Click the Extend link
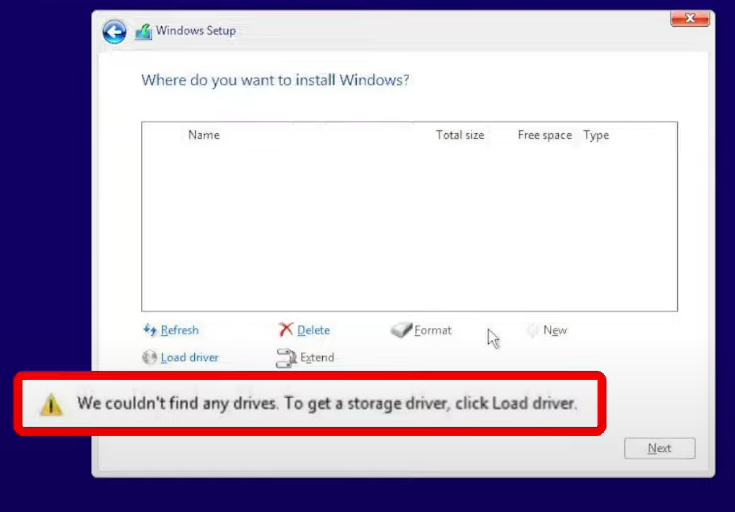 (317, 357)
